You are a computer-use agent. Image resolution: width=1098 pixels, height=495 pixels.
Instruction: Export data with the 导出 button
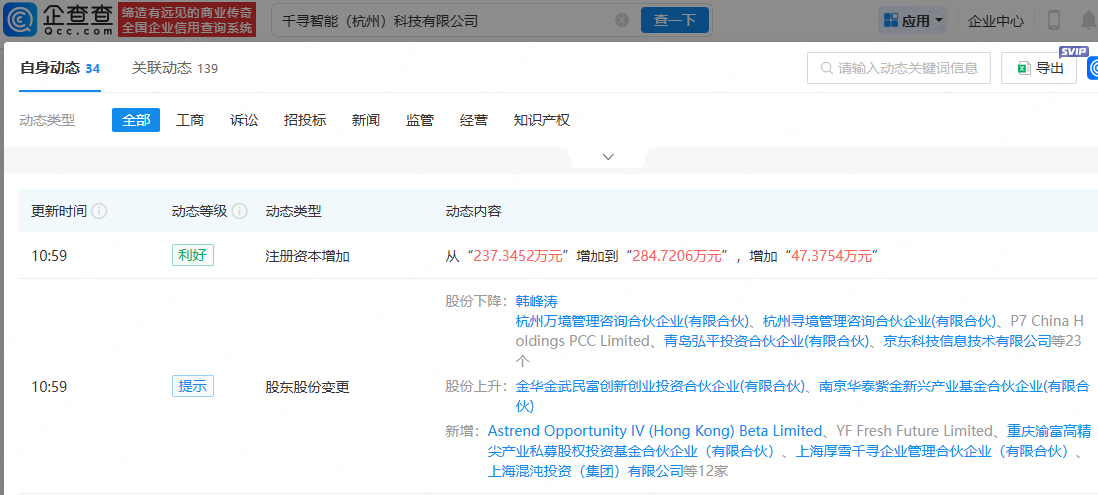coord(1039,68)
